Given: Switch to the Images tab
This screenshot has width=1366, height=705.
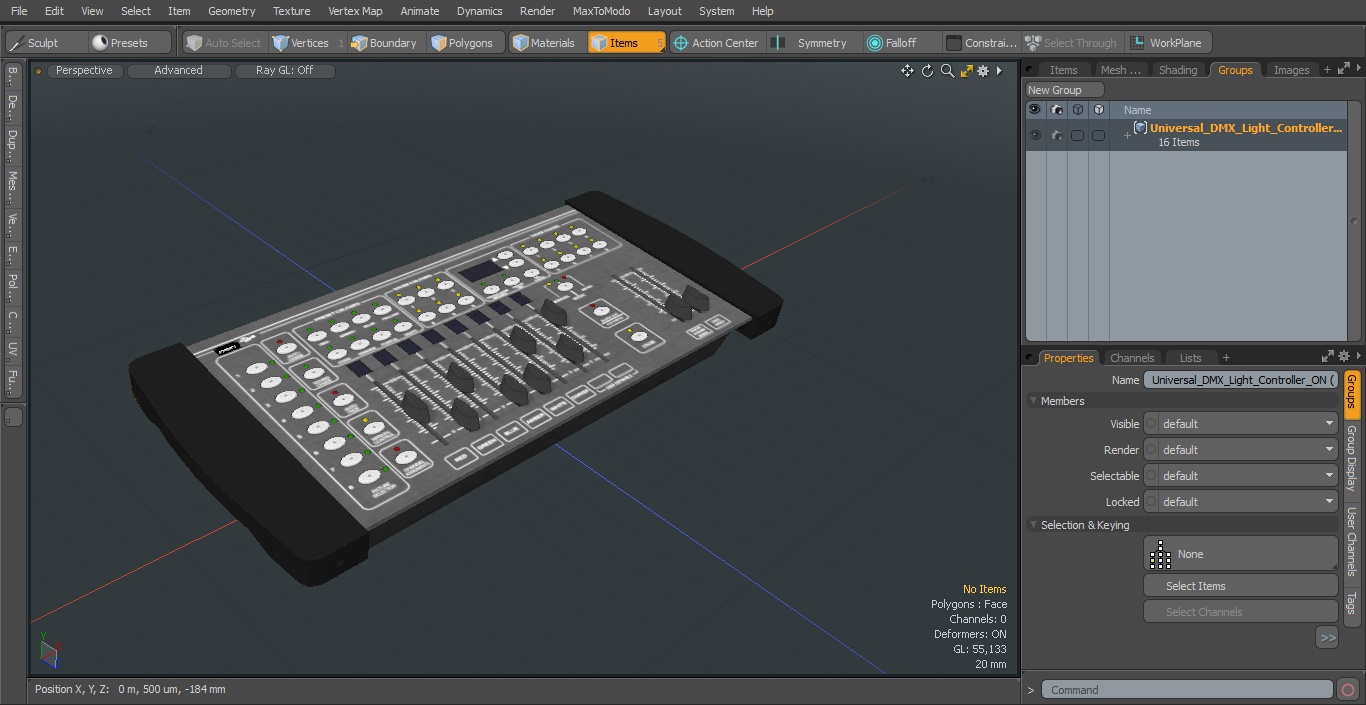Looking at the screenshot, I should point(1290,70).
